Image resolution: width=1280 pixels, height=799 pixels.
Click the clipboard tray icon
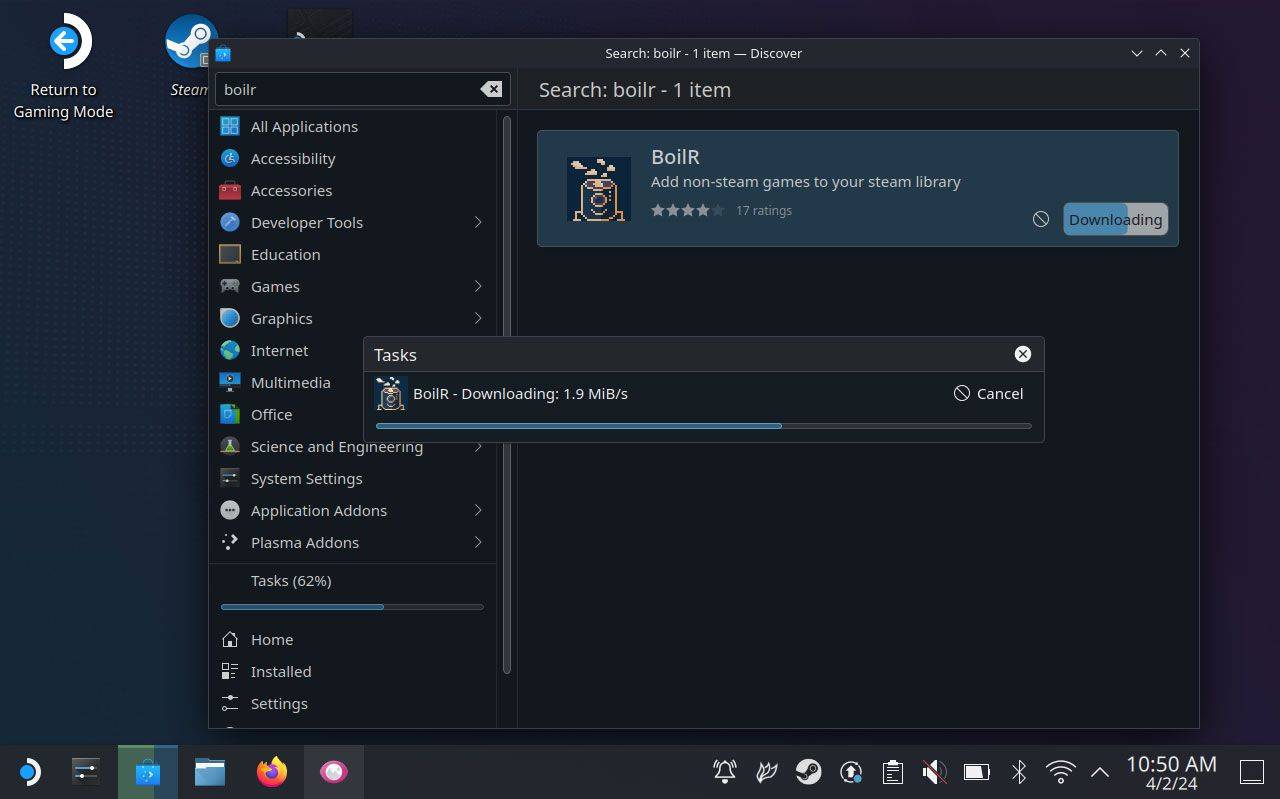click(x=893, y=771)
